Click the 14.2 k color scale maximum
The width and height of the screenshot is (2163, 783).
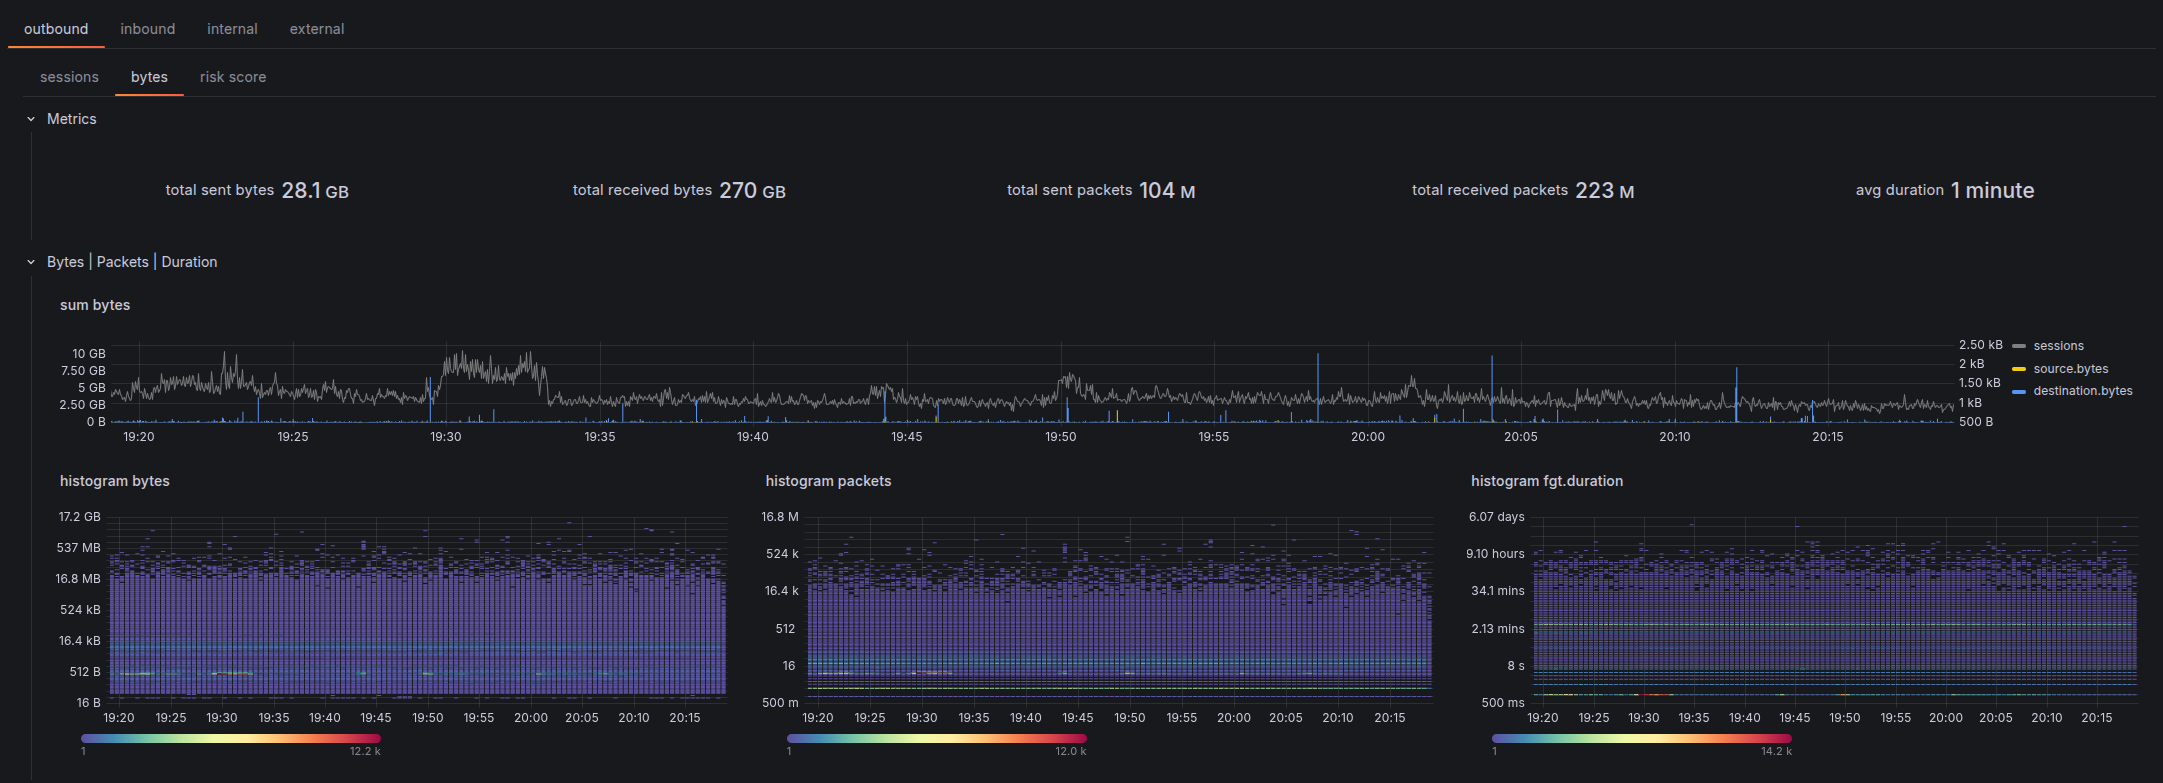(1776, 752)
